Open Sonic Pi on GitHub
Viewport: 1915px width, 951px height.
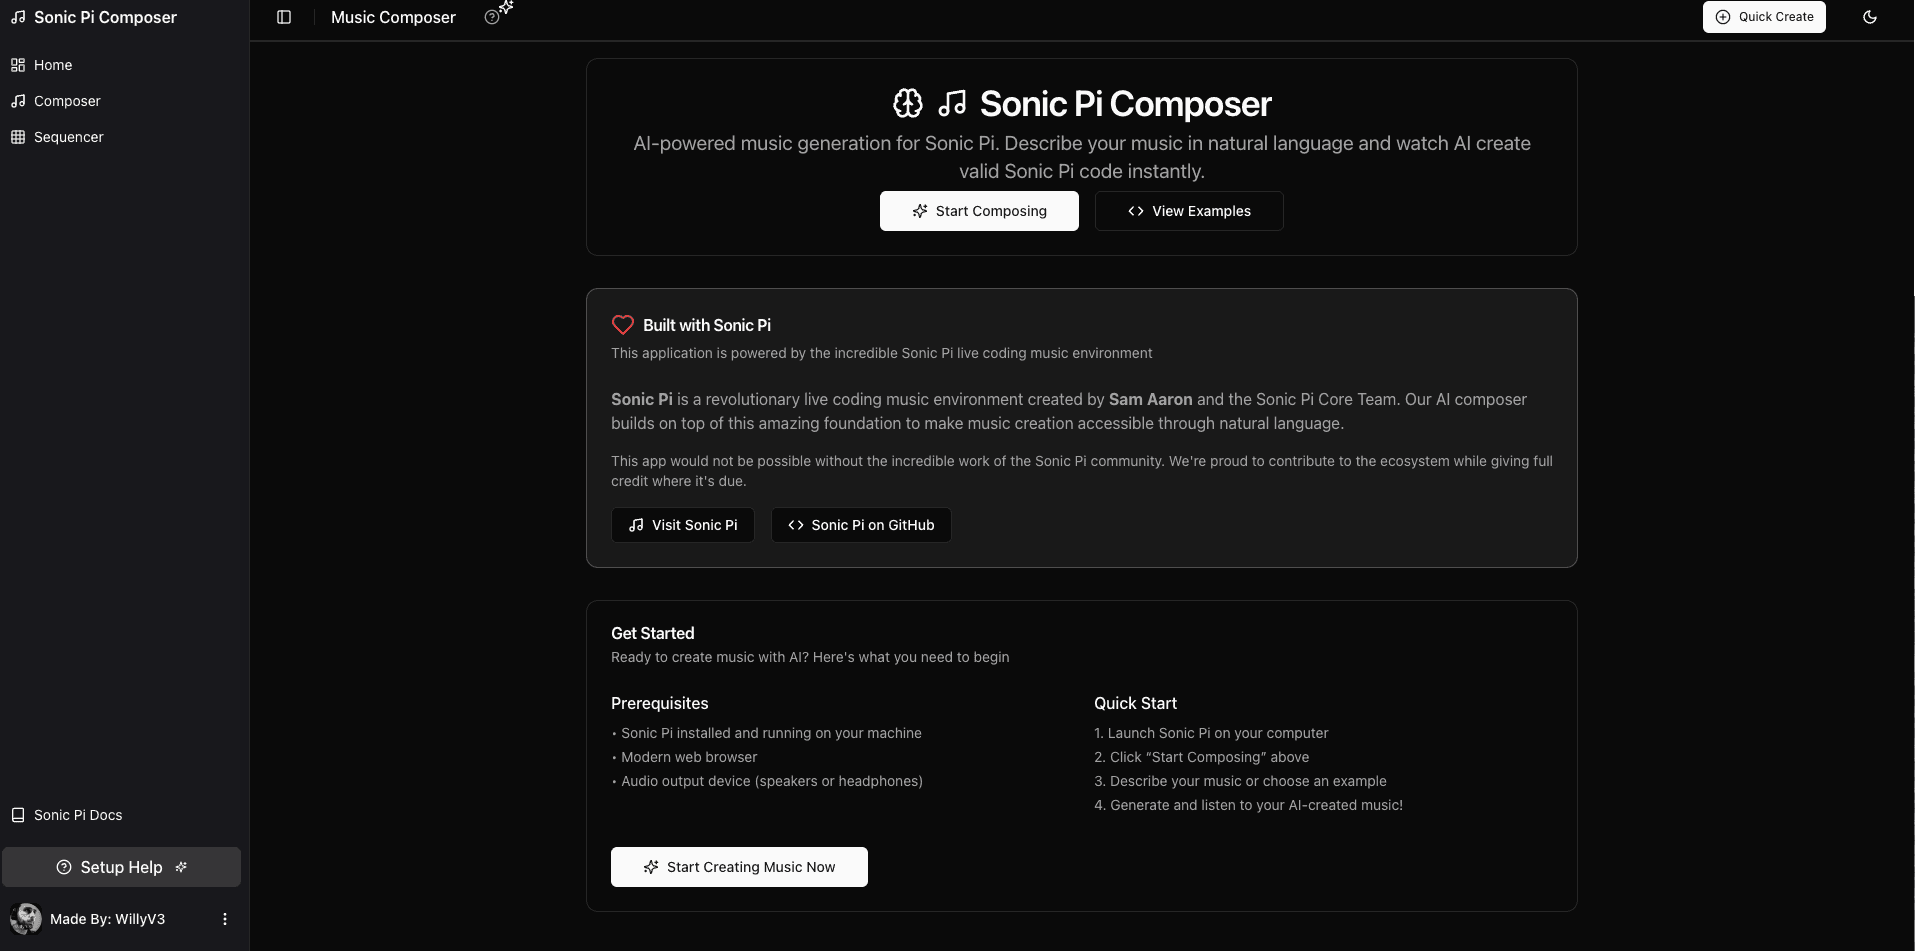[x=860, y=524]
